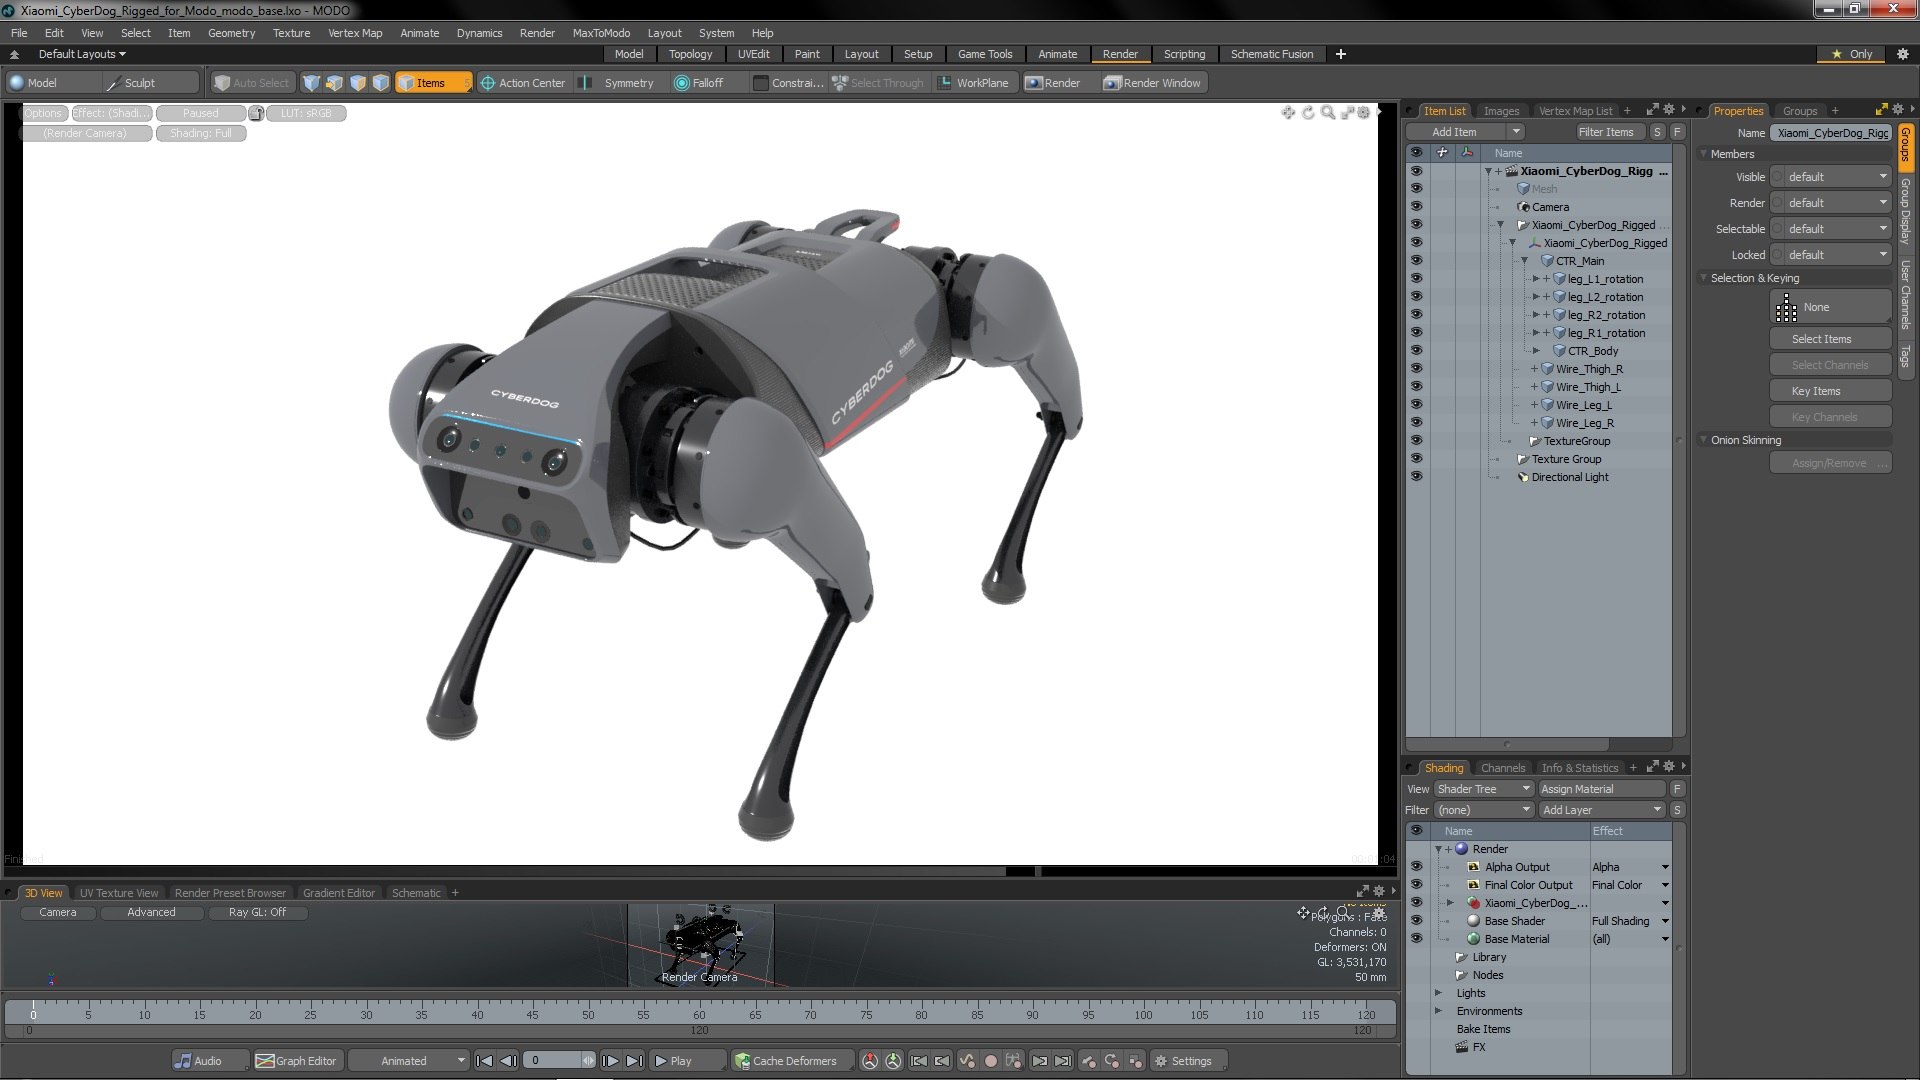Toggle Ray GL Off button

coord(257,912)
